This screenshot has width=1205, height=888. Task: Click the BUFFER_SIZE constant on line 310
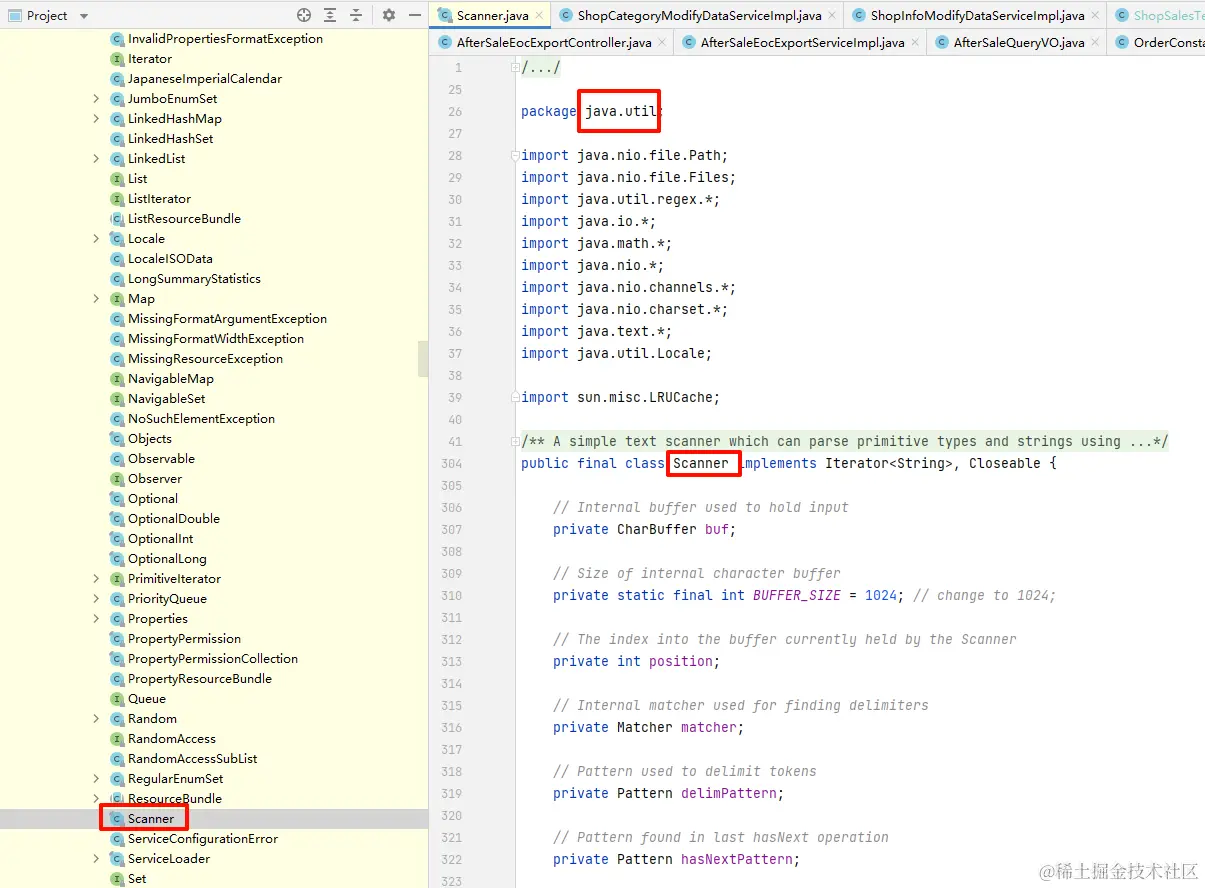[797, 595]
